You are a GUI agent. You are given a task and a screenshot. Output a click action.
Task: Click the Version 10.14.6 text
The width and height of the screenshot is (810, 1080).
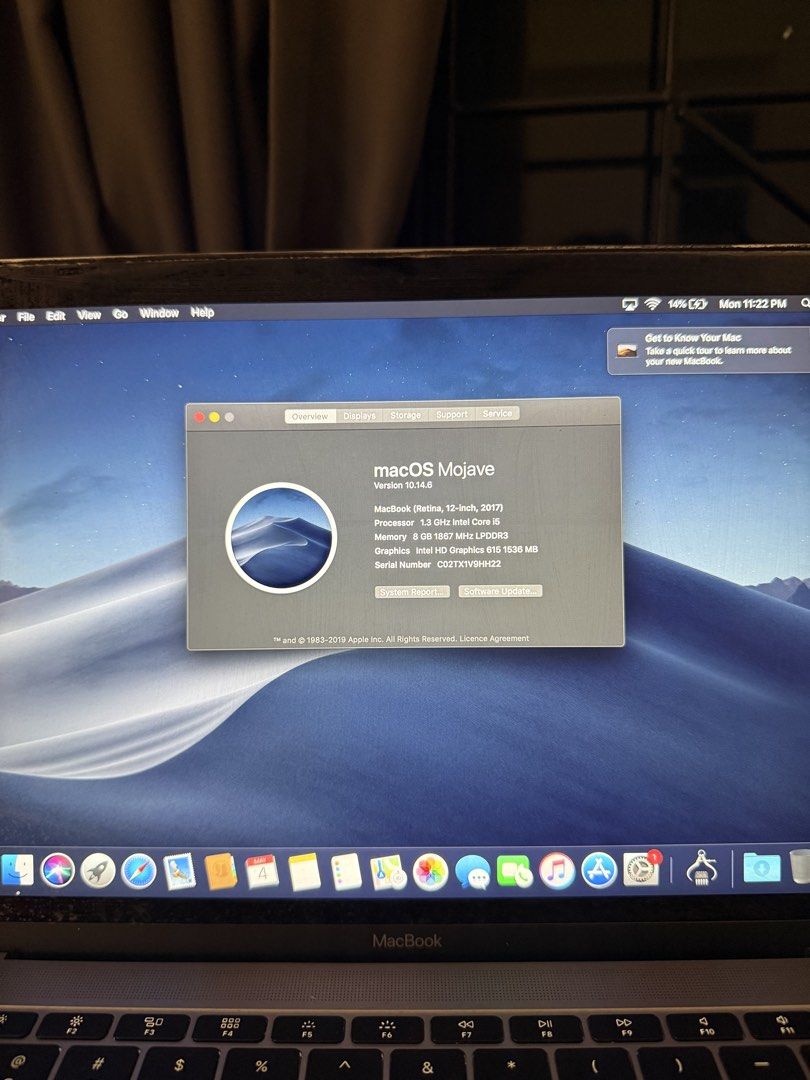click(x=403, y=486)
